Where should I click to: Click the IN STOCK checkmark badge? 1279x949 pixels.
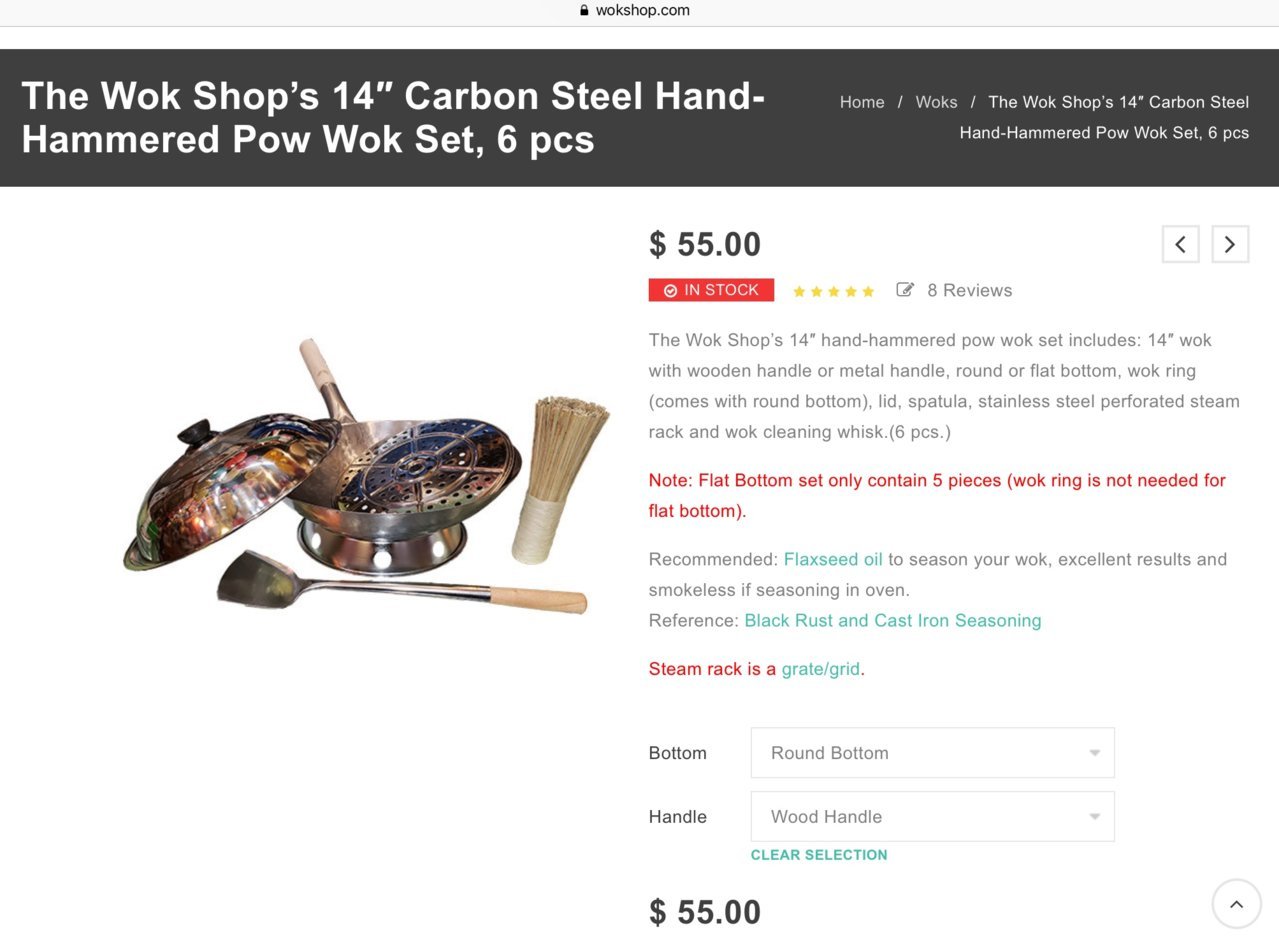pos(711,290)
